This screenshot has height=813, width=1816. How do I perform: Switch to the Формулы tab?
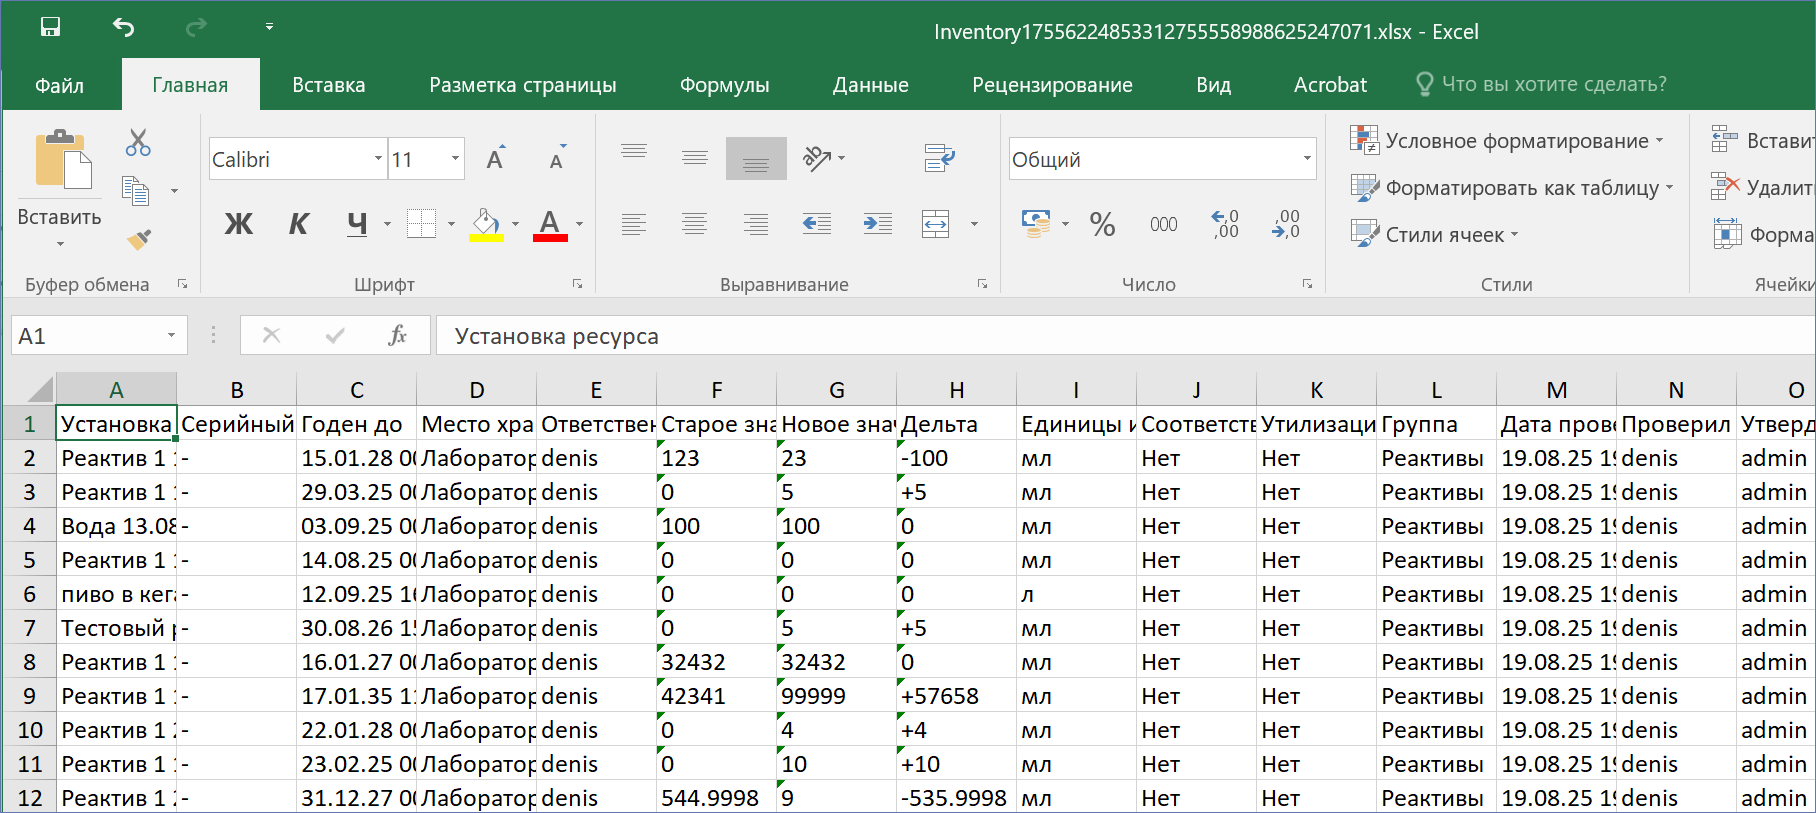(725, 85)
